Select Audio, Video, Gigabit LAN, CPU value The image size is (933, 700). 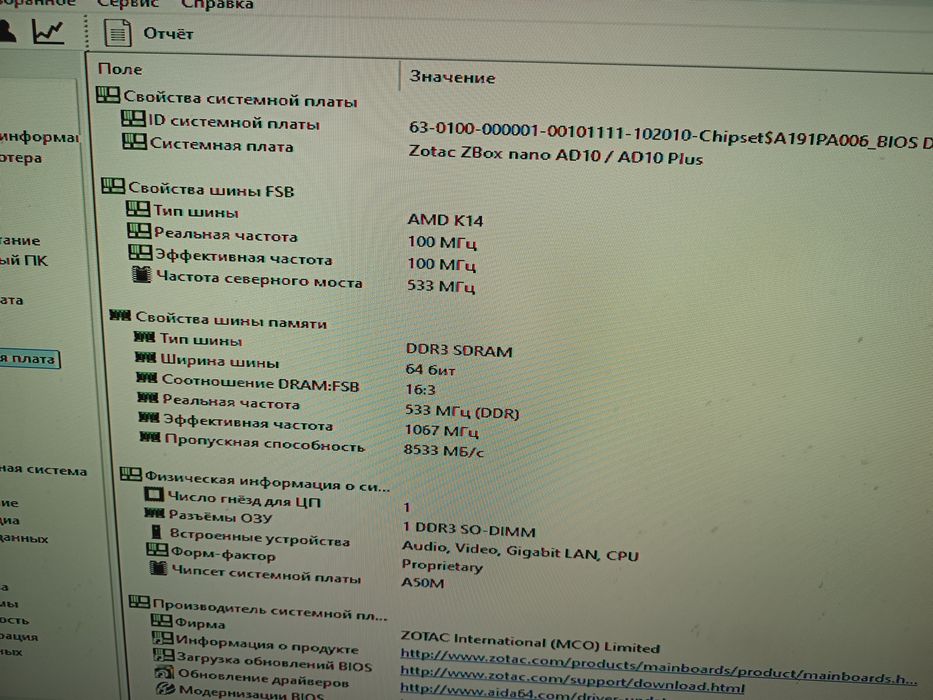pos(520,551)
